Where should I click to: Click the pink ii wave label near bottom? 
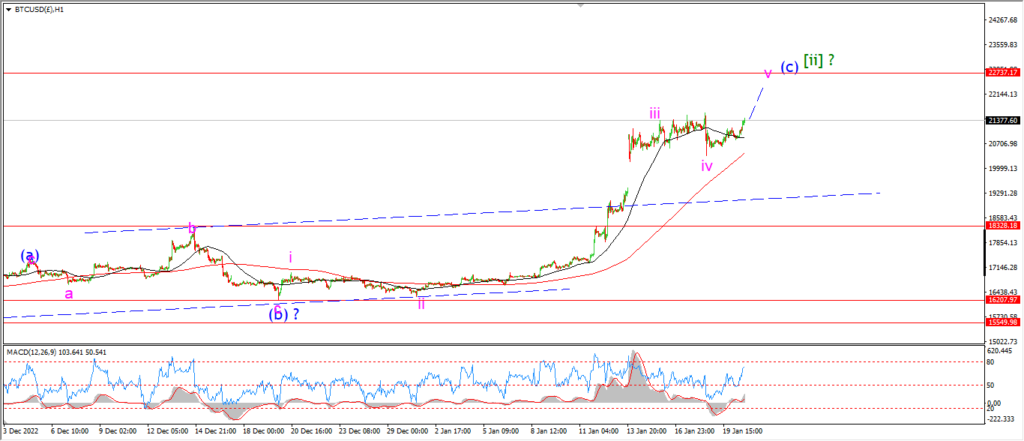point(421,303)
